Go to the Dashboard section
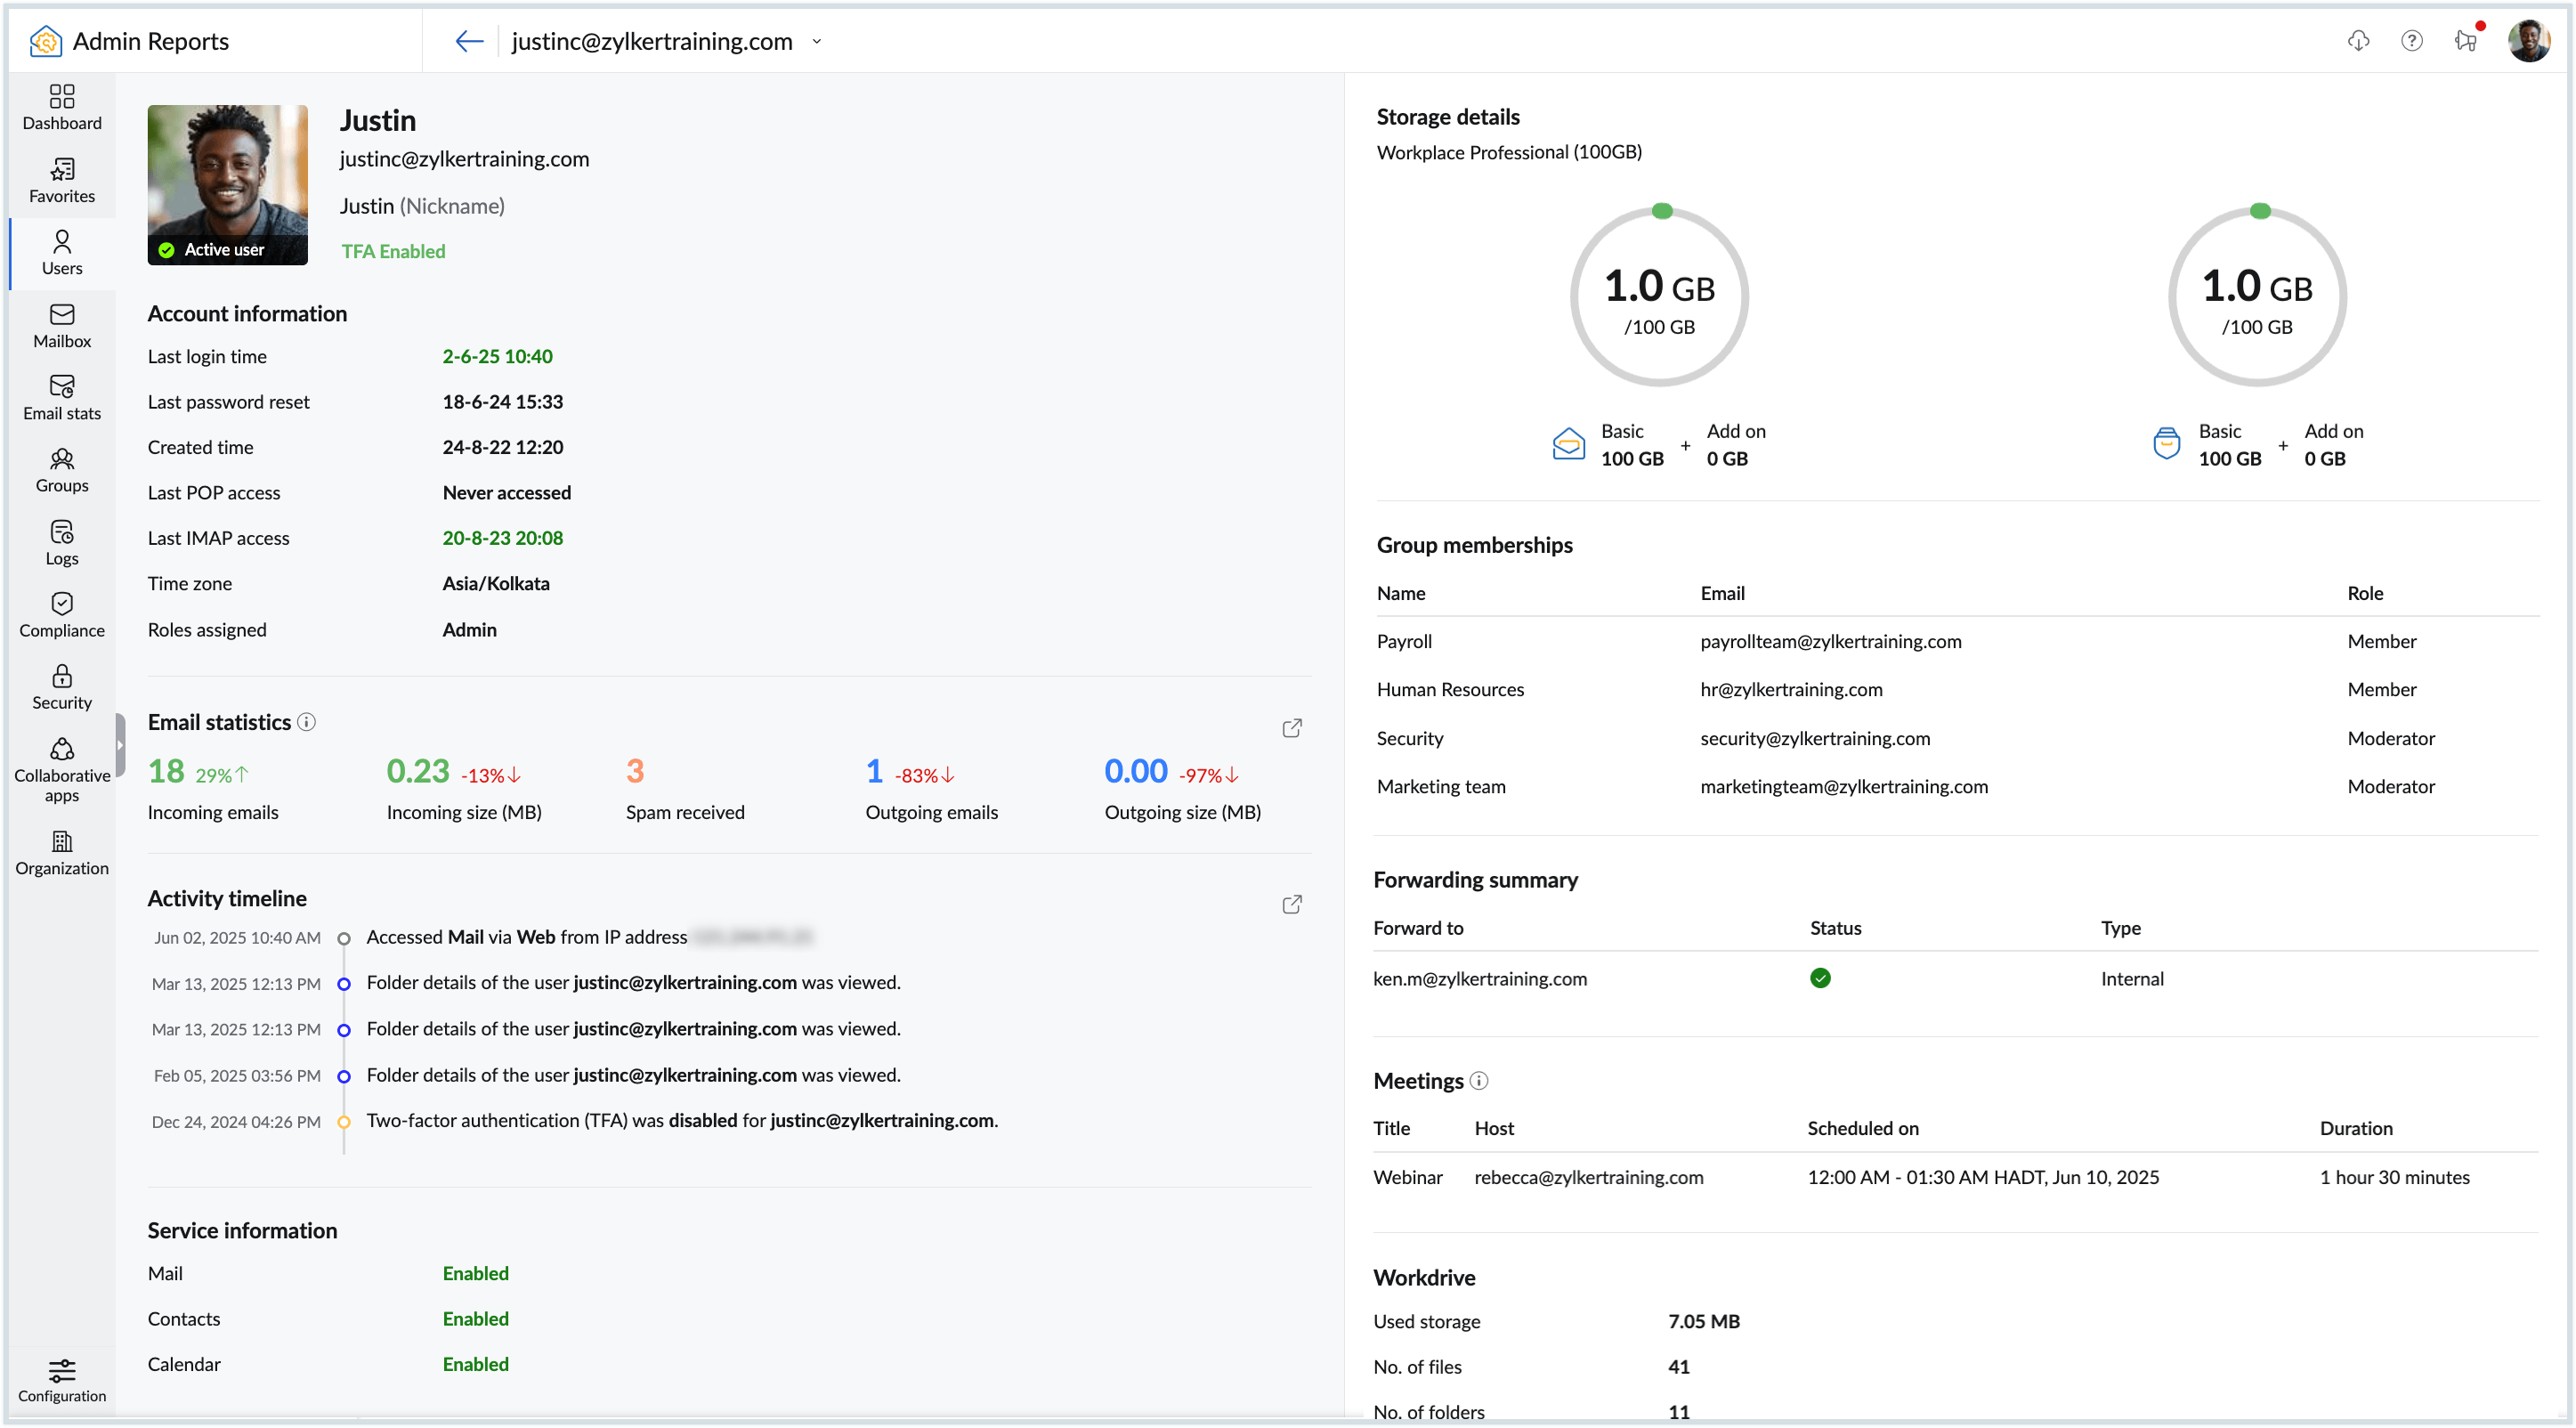This screenshot has height=1428, width=2576. click(62, 108)
